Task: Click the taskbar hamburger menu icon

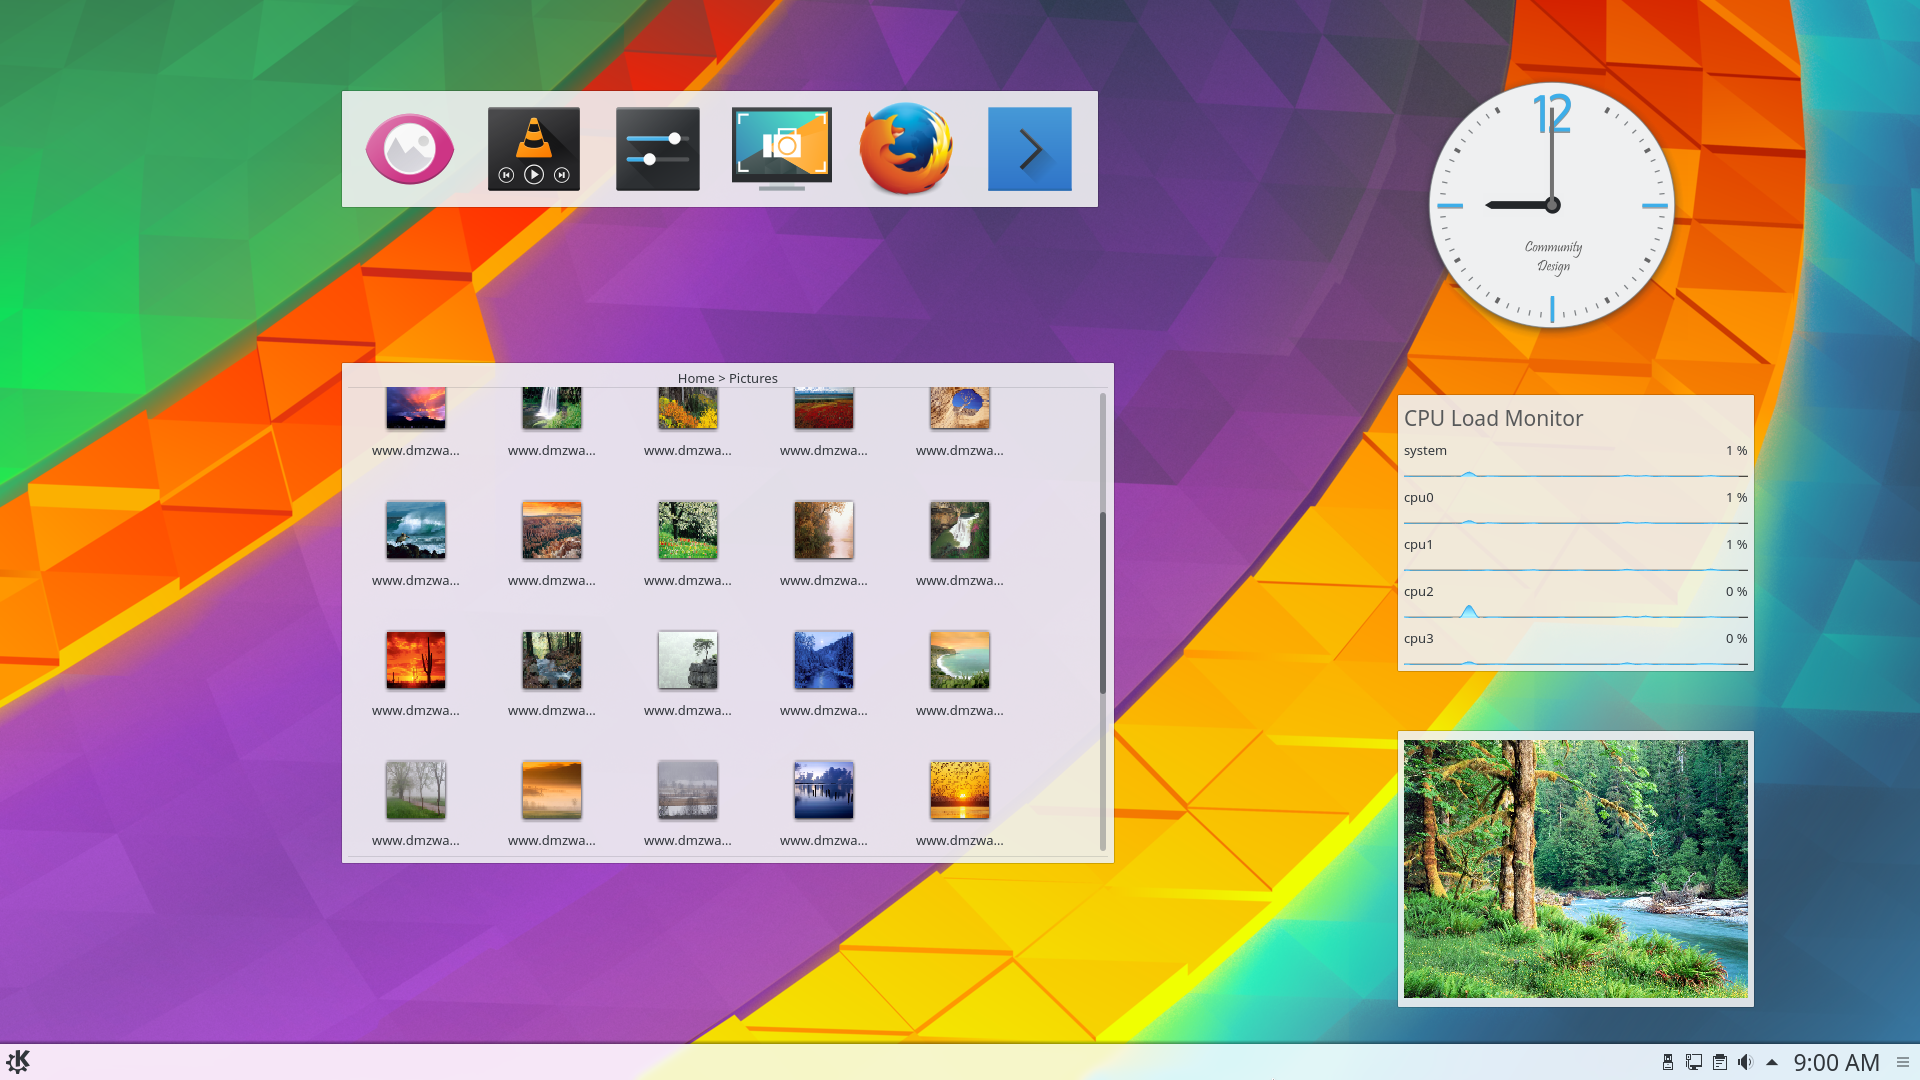Action: (1903, 1060)
